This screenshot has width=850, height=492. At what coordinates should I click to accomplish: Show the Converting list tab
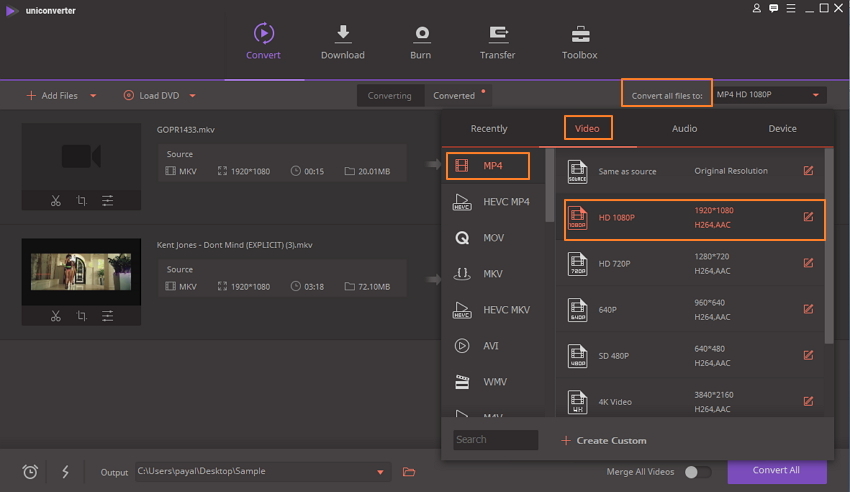coord(390,96)
